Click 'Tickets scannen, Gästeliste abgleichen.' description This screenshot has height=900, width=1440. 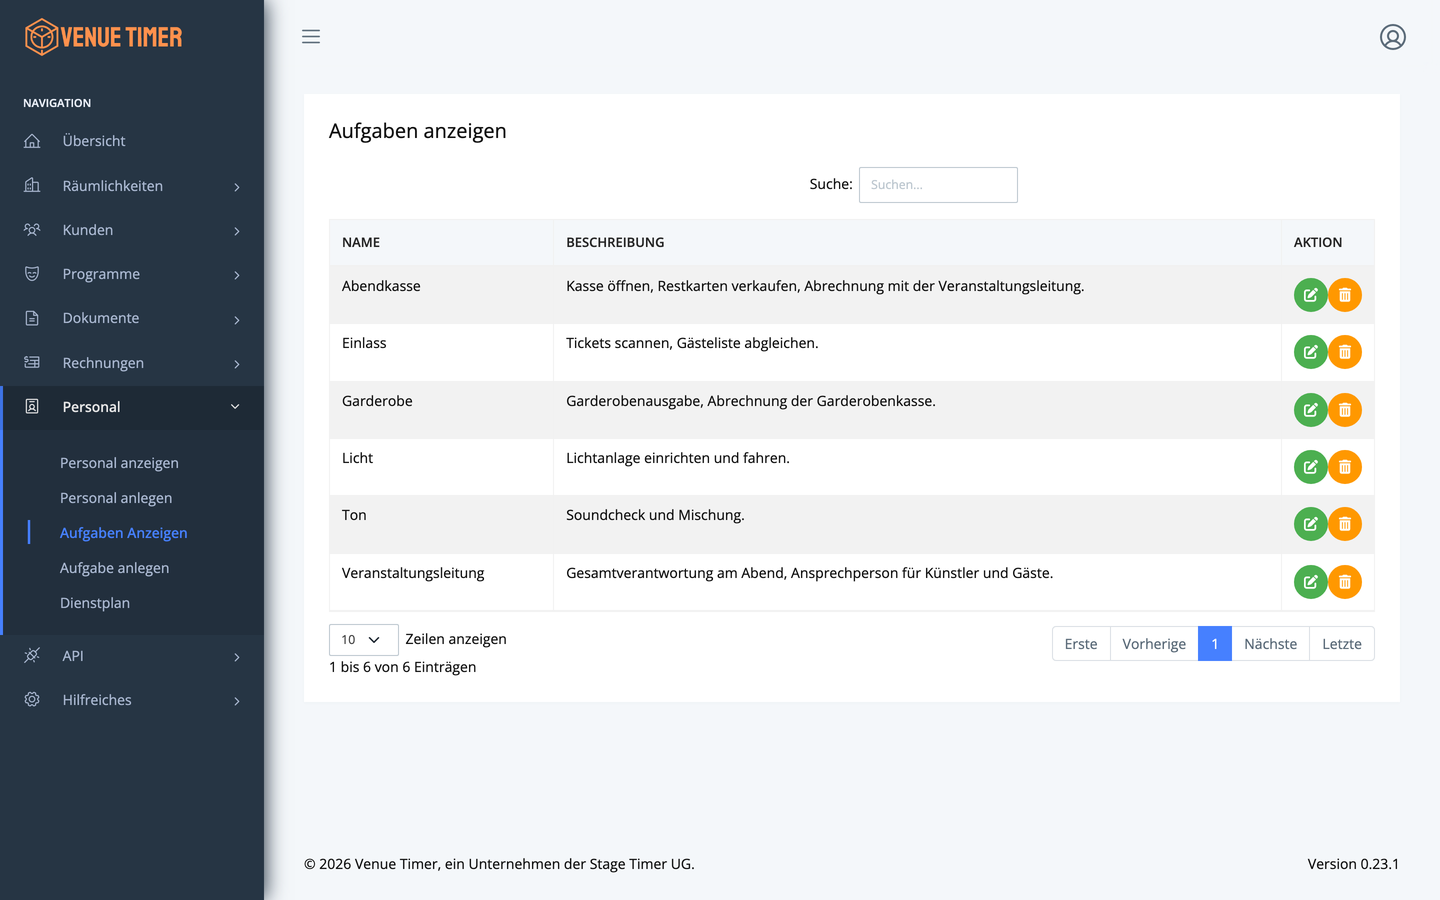click(692, 343)
